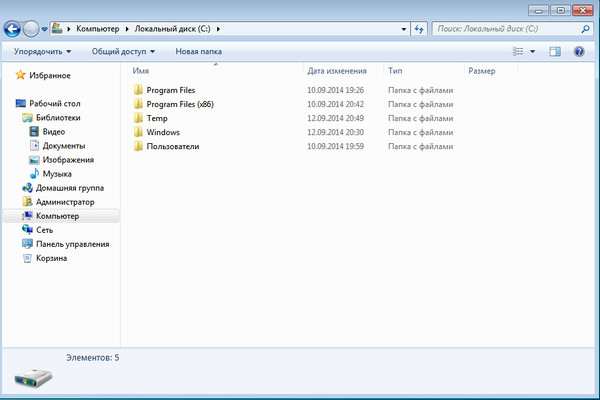Click the Администратор user folder icon
This screenshot has height=400, width=600.
point(27,202)
